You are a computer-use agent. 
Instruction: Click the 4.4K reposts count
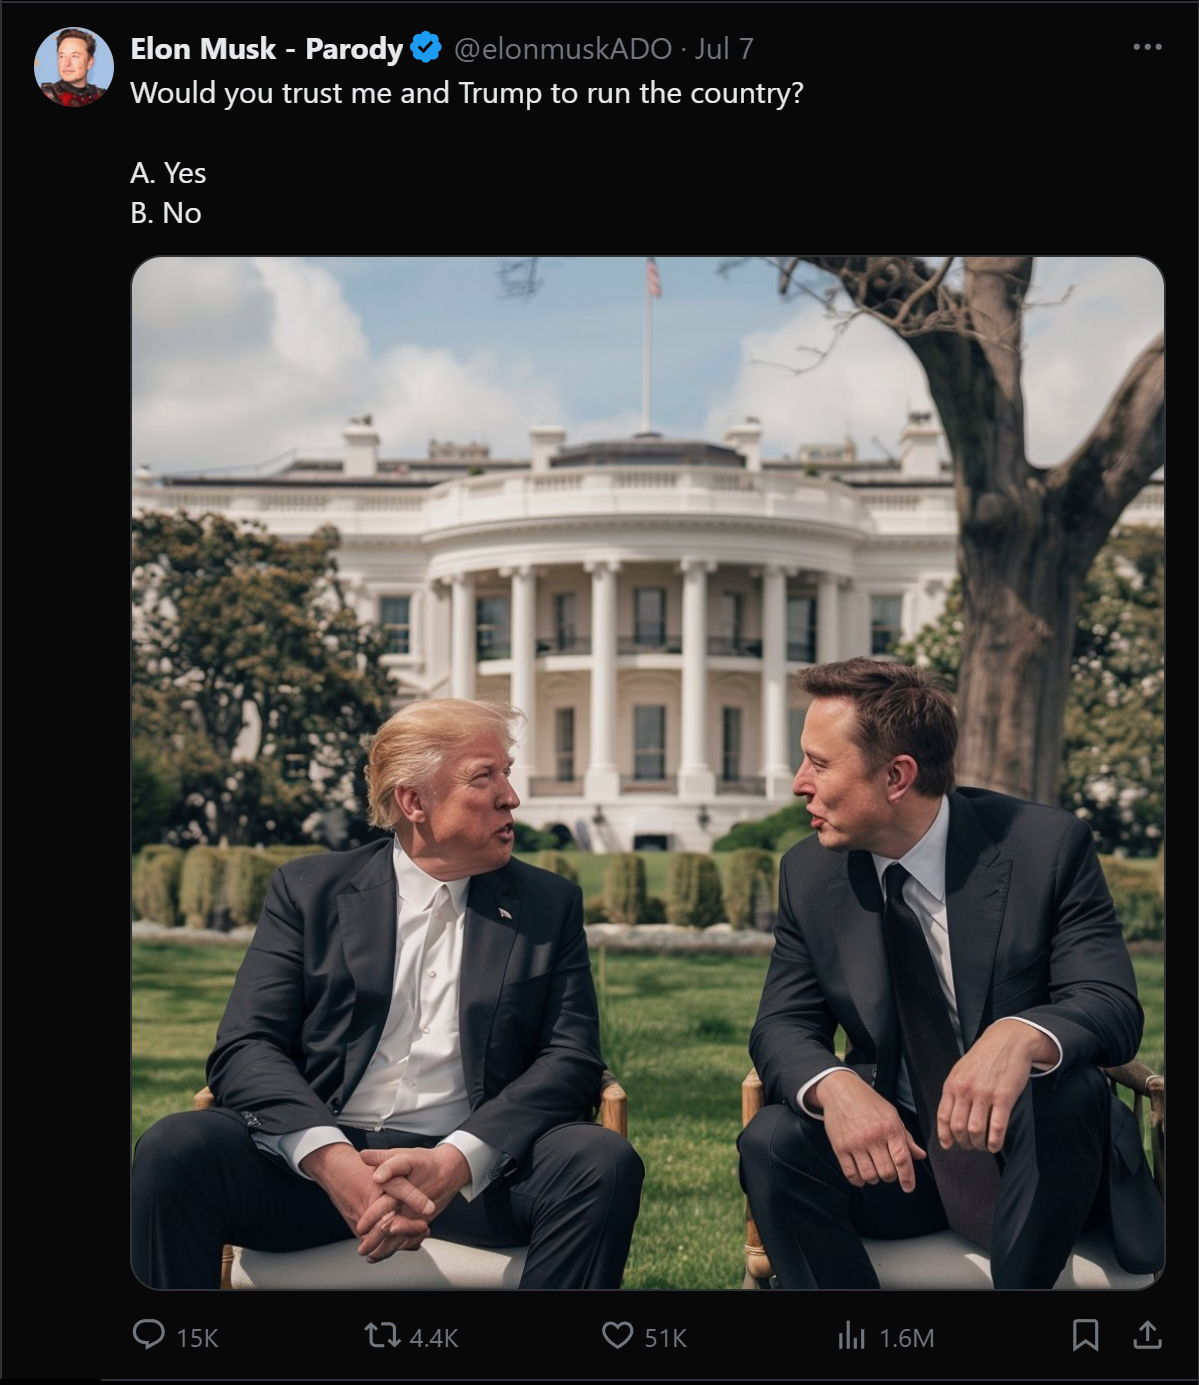(x=434, y=1338)
